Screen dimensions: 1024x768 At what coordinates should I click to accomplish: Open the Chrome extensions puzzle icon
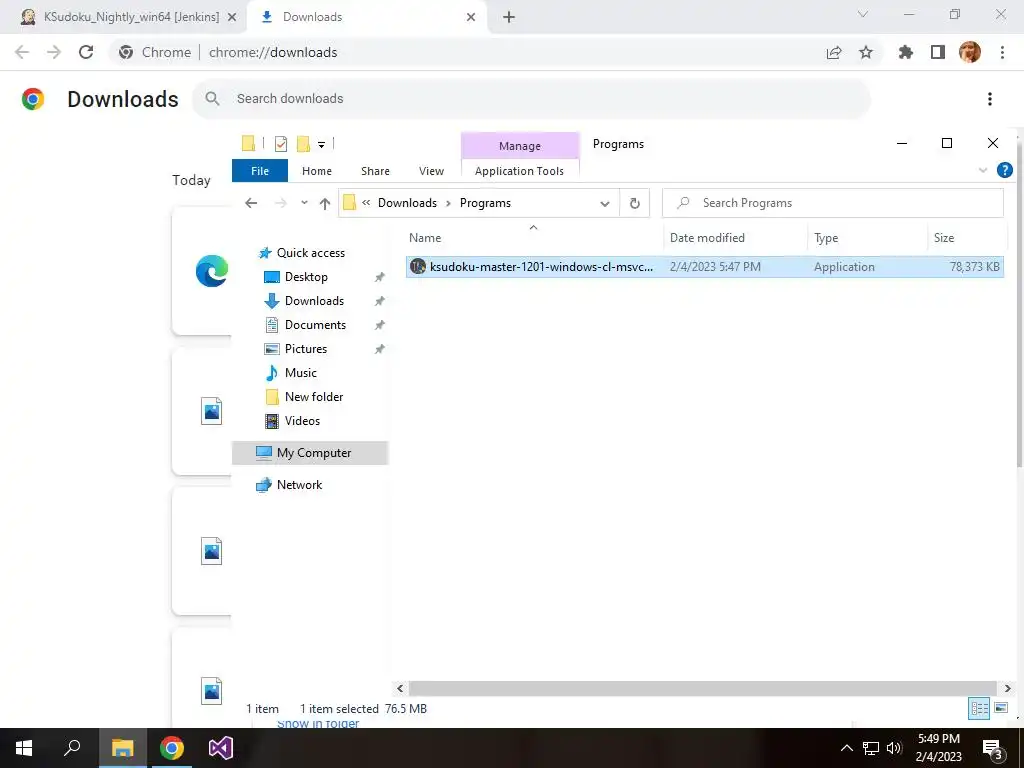(x=906, y=52)
